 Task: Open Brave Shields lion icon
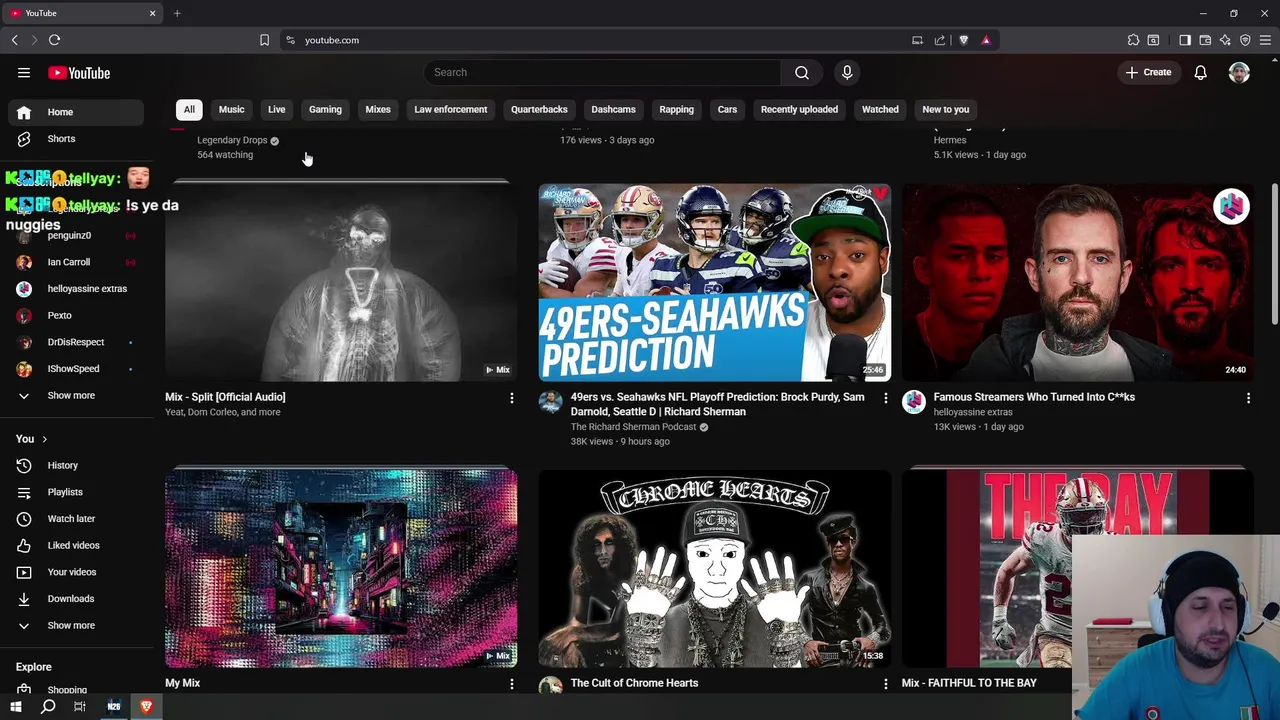coord(963,40)
